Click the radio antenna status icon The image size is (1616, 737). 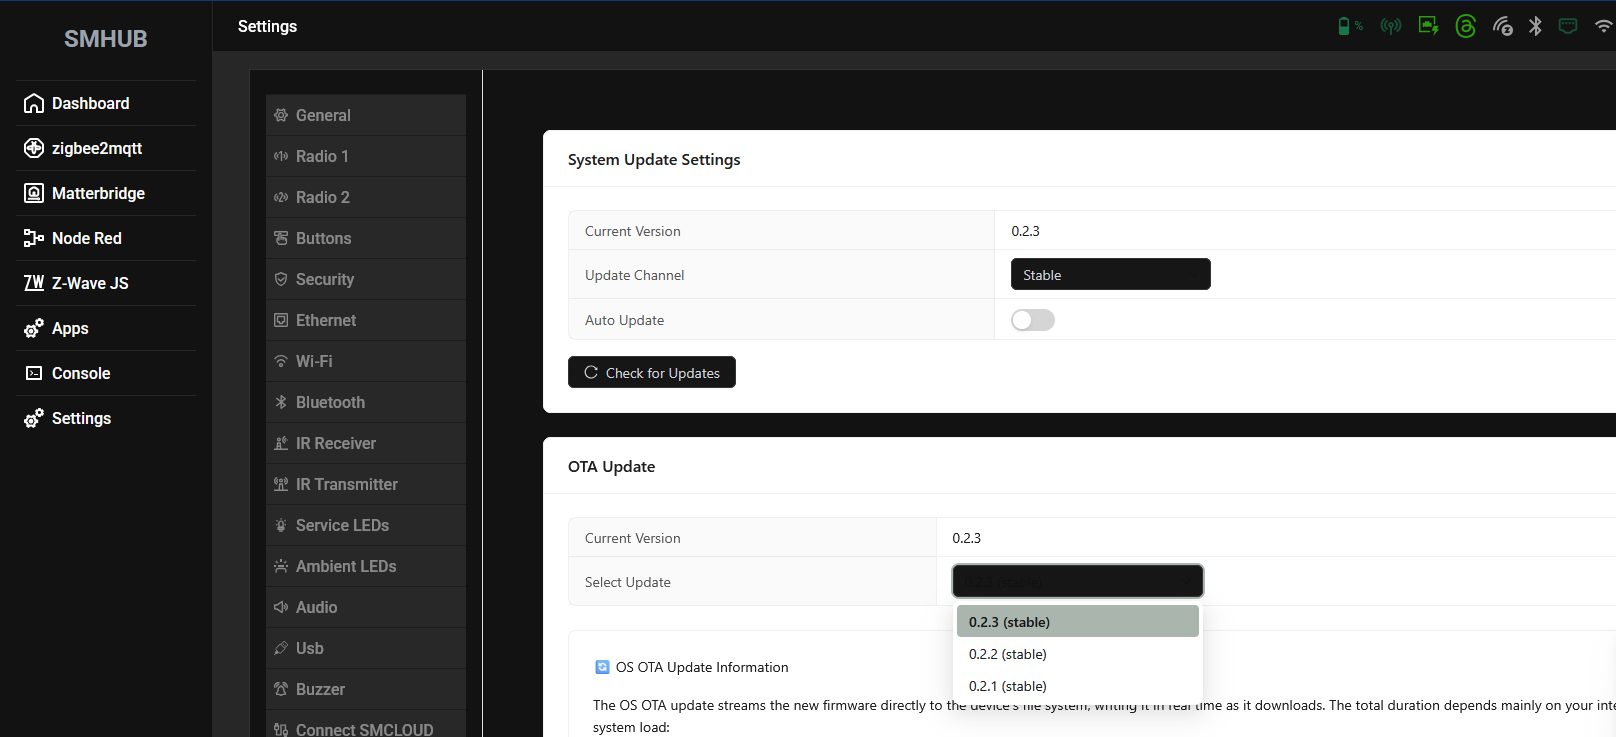[x=1390, y=27]
